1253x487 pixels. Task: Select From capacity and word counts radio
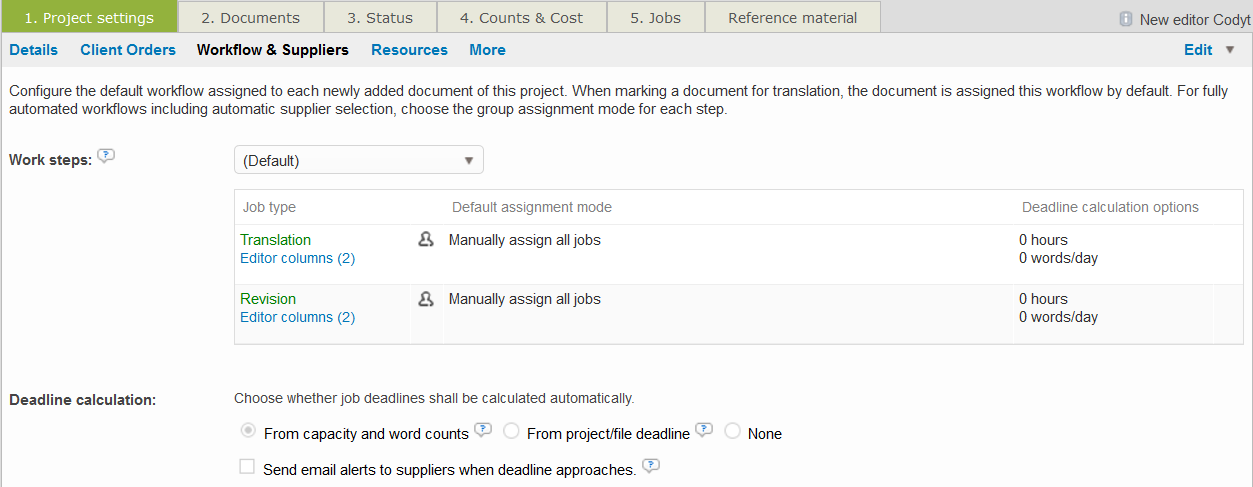(x=248, y=432)
